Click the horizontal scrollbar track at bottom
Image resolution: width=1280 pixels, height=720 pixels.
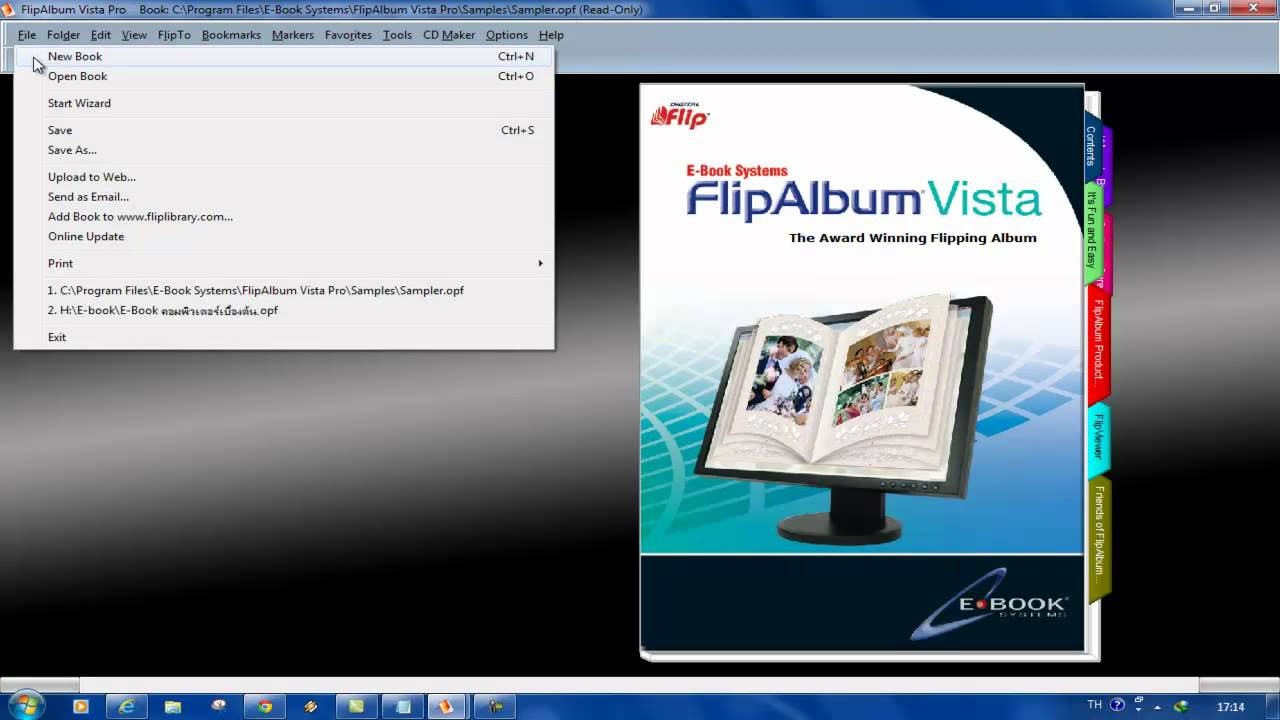pos(640,685)
